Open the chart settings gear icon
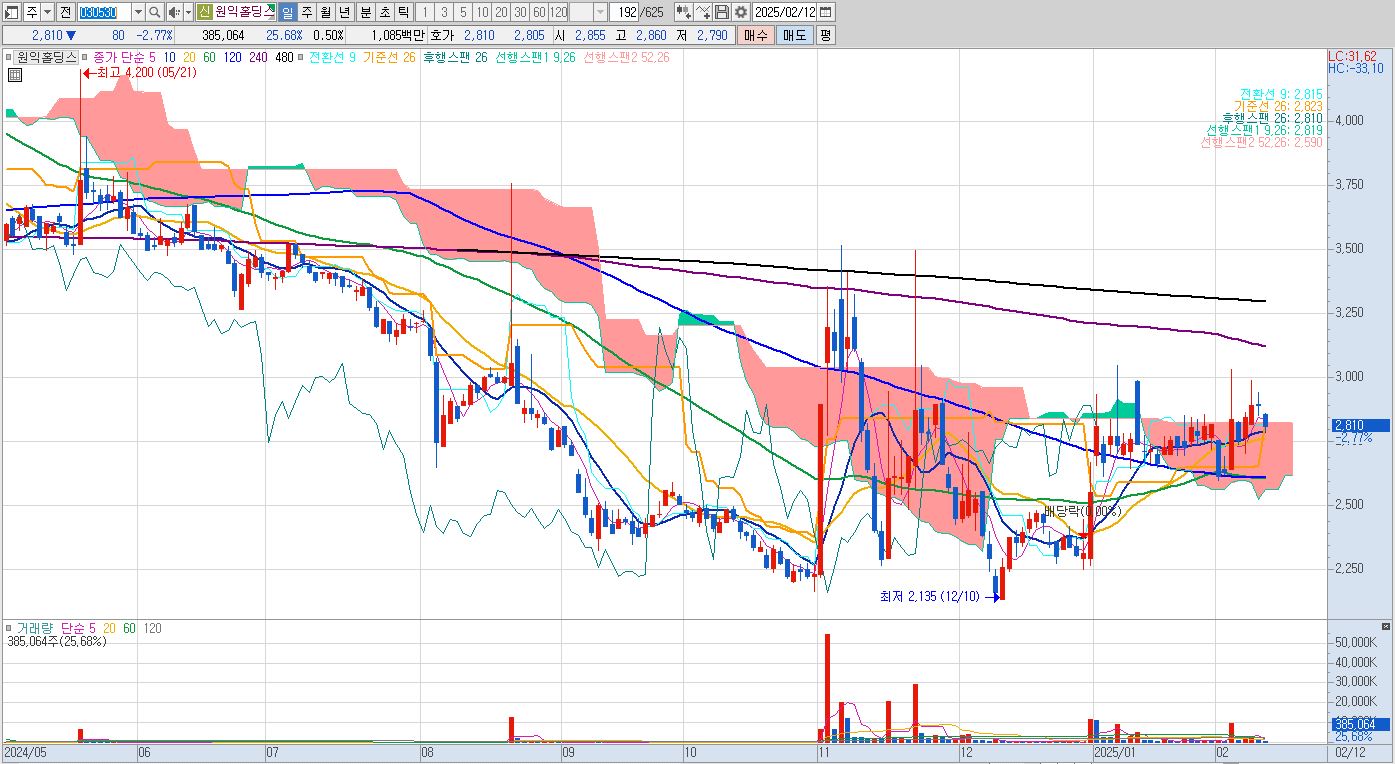1395x764 pixels. pyautogui.click(x=740, y=12)
